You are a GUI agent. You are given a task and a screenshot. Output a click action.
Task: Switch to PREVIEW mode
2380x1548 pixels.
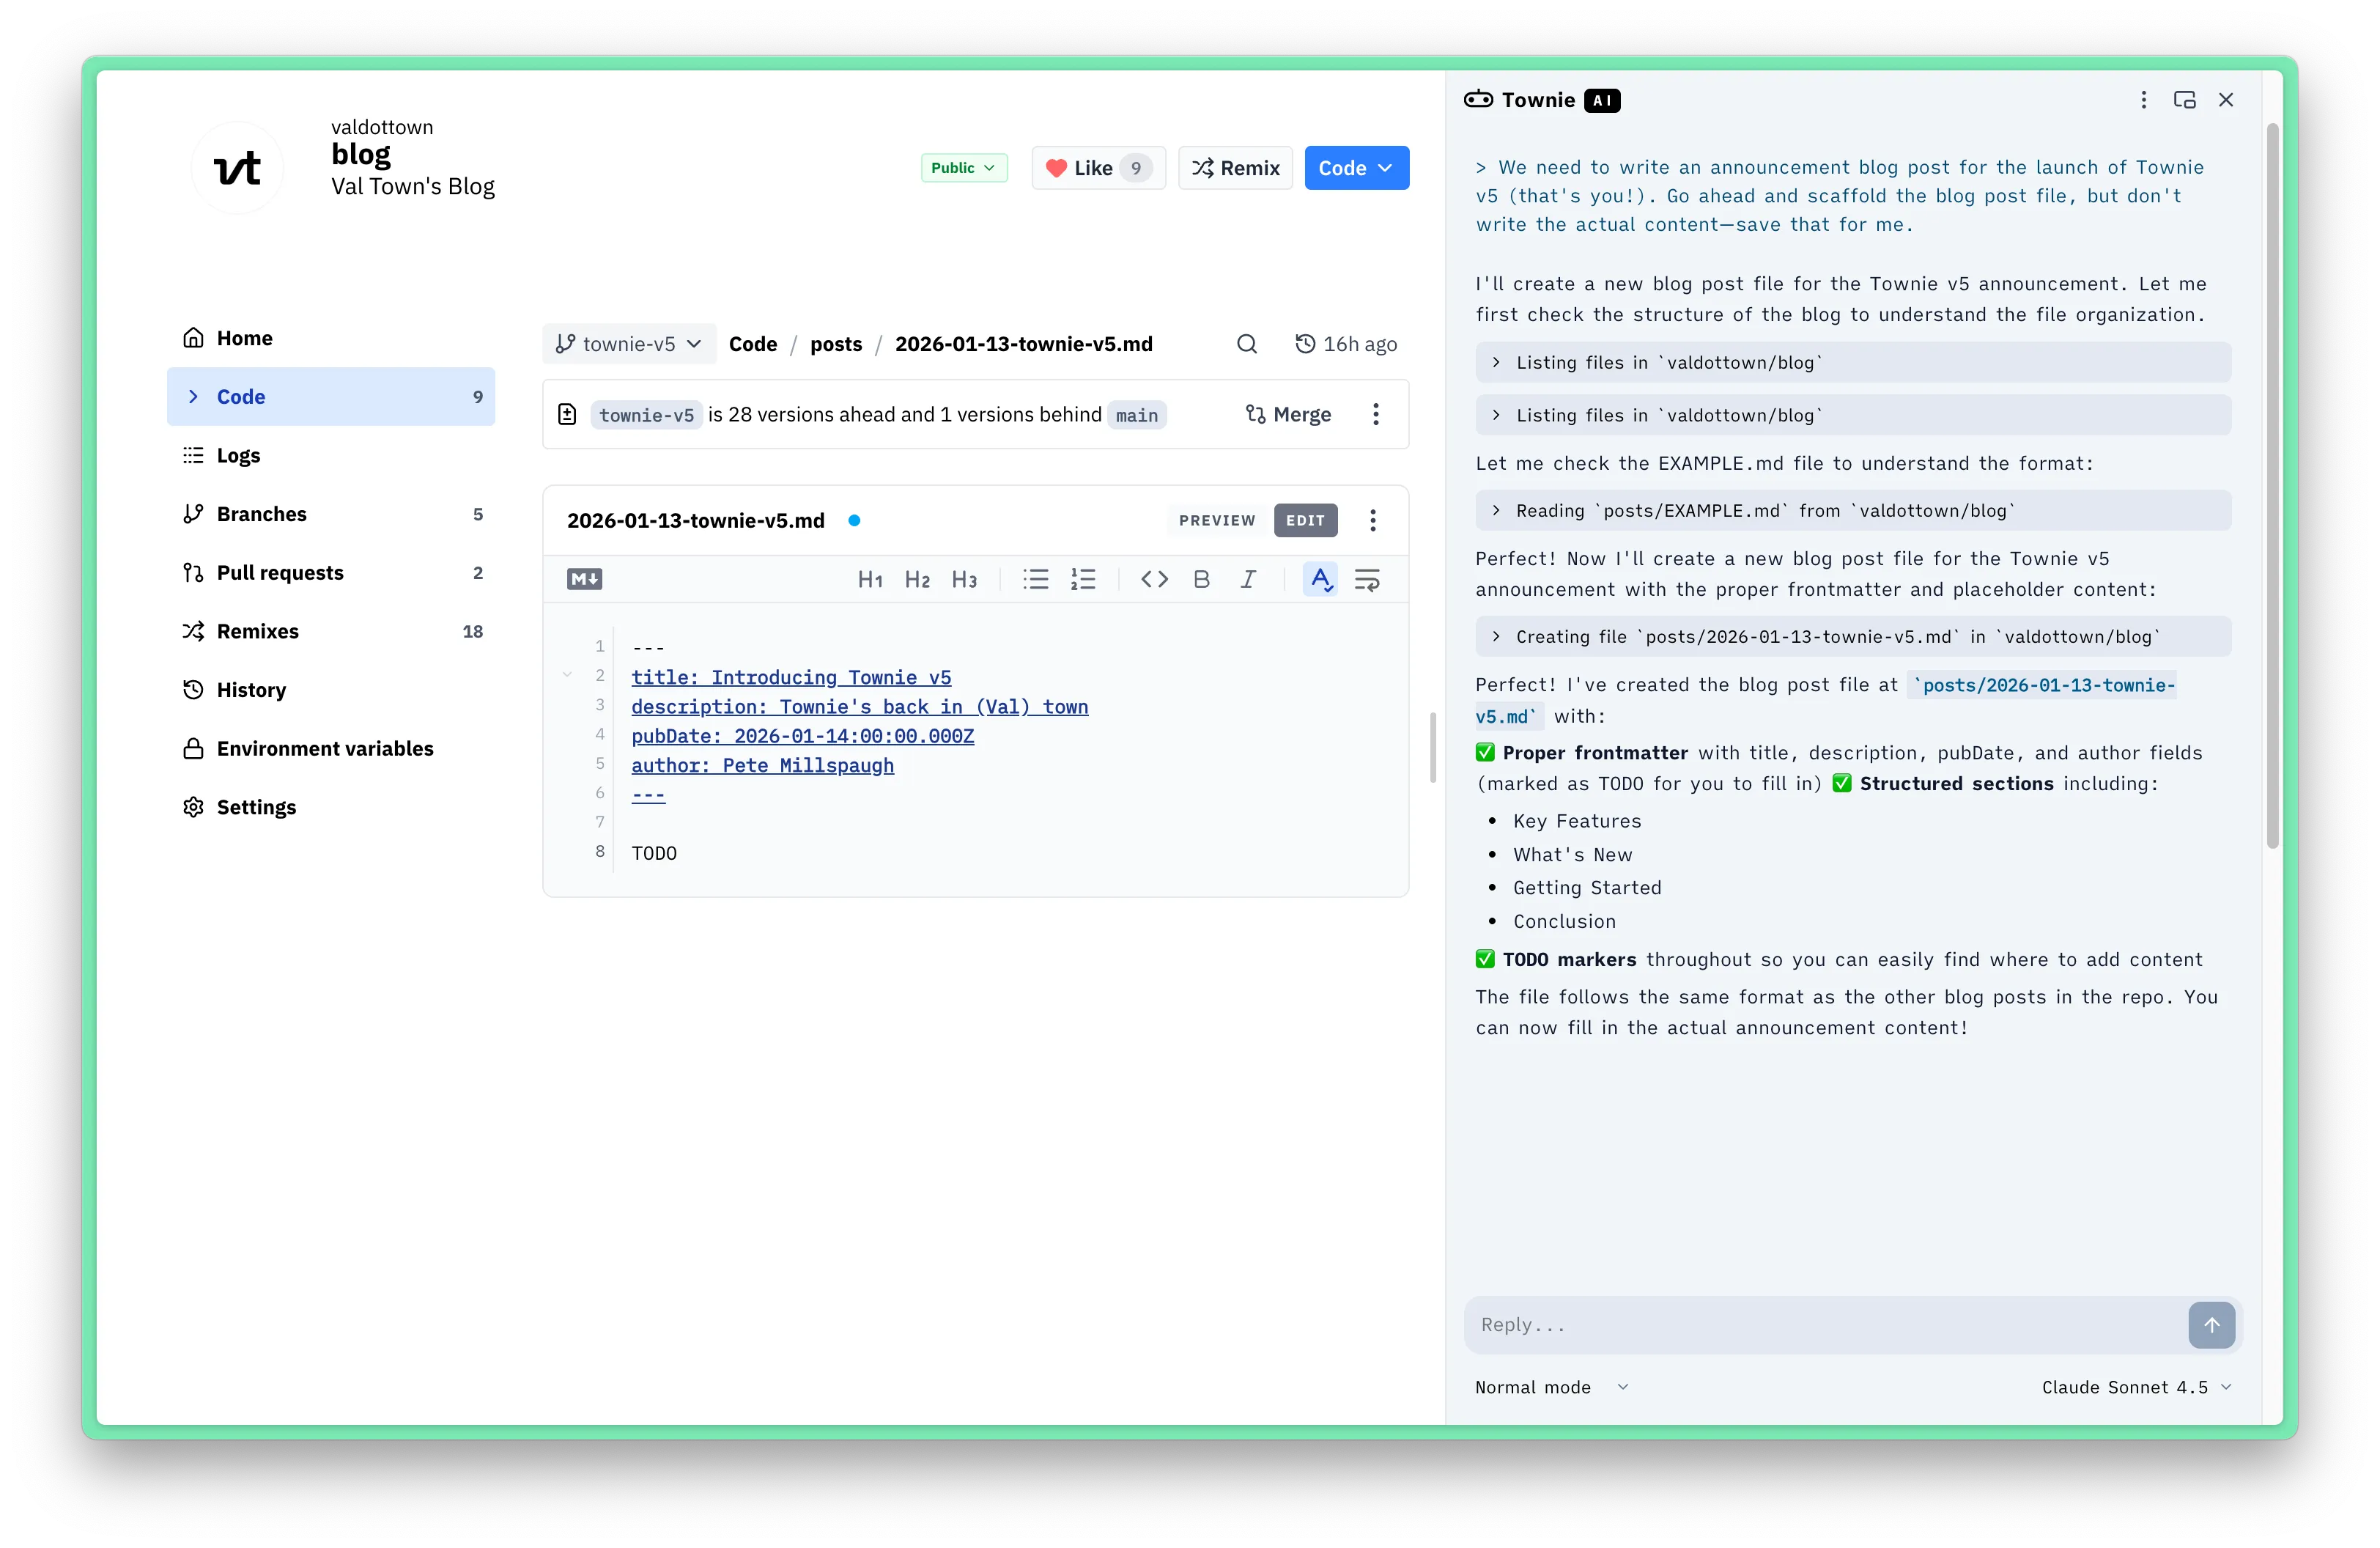[1216, 520]
